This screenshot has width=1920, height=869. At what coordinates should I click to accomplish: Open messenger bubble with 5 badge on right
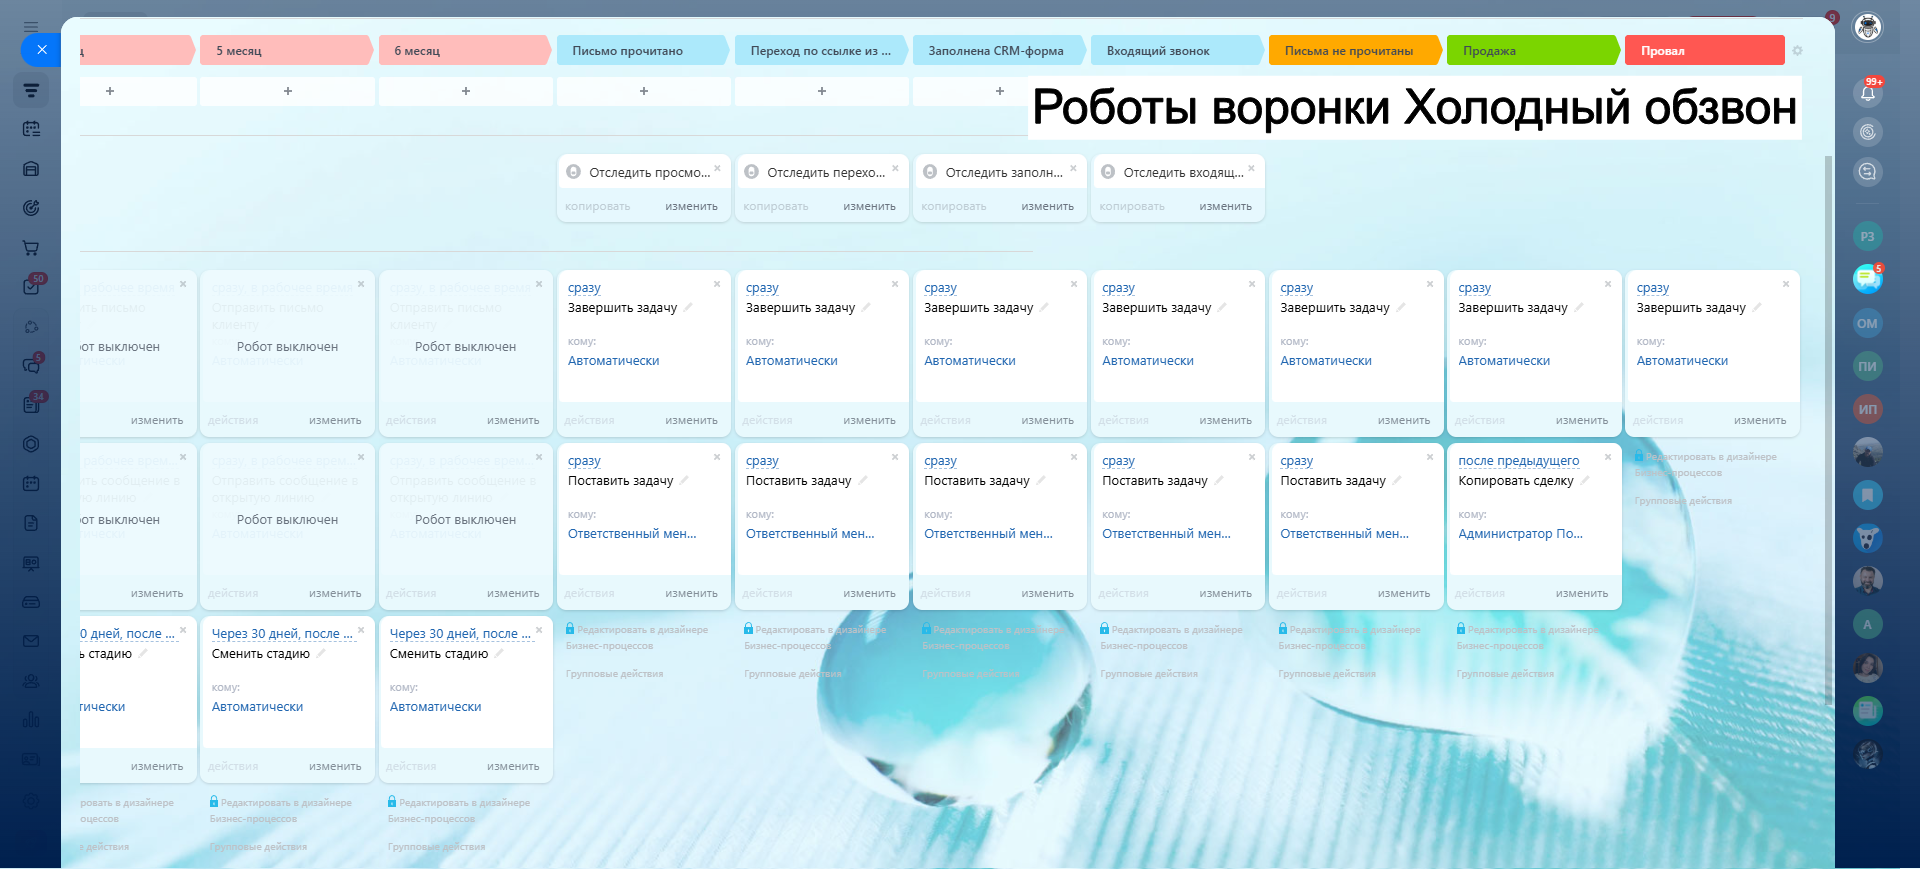pyautogui.click(x=1868, y=279)
